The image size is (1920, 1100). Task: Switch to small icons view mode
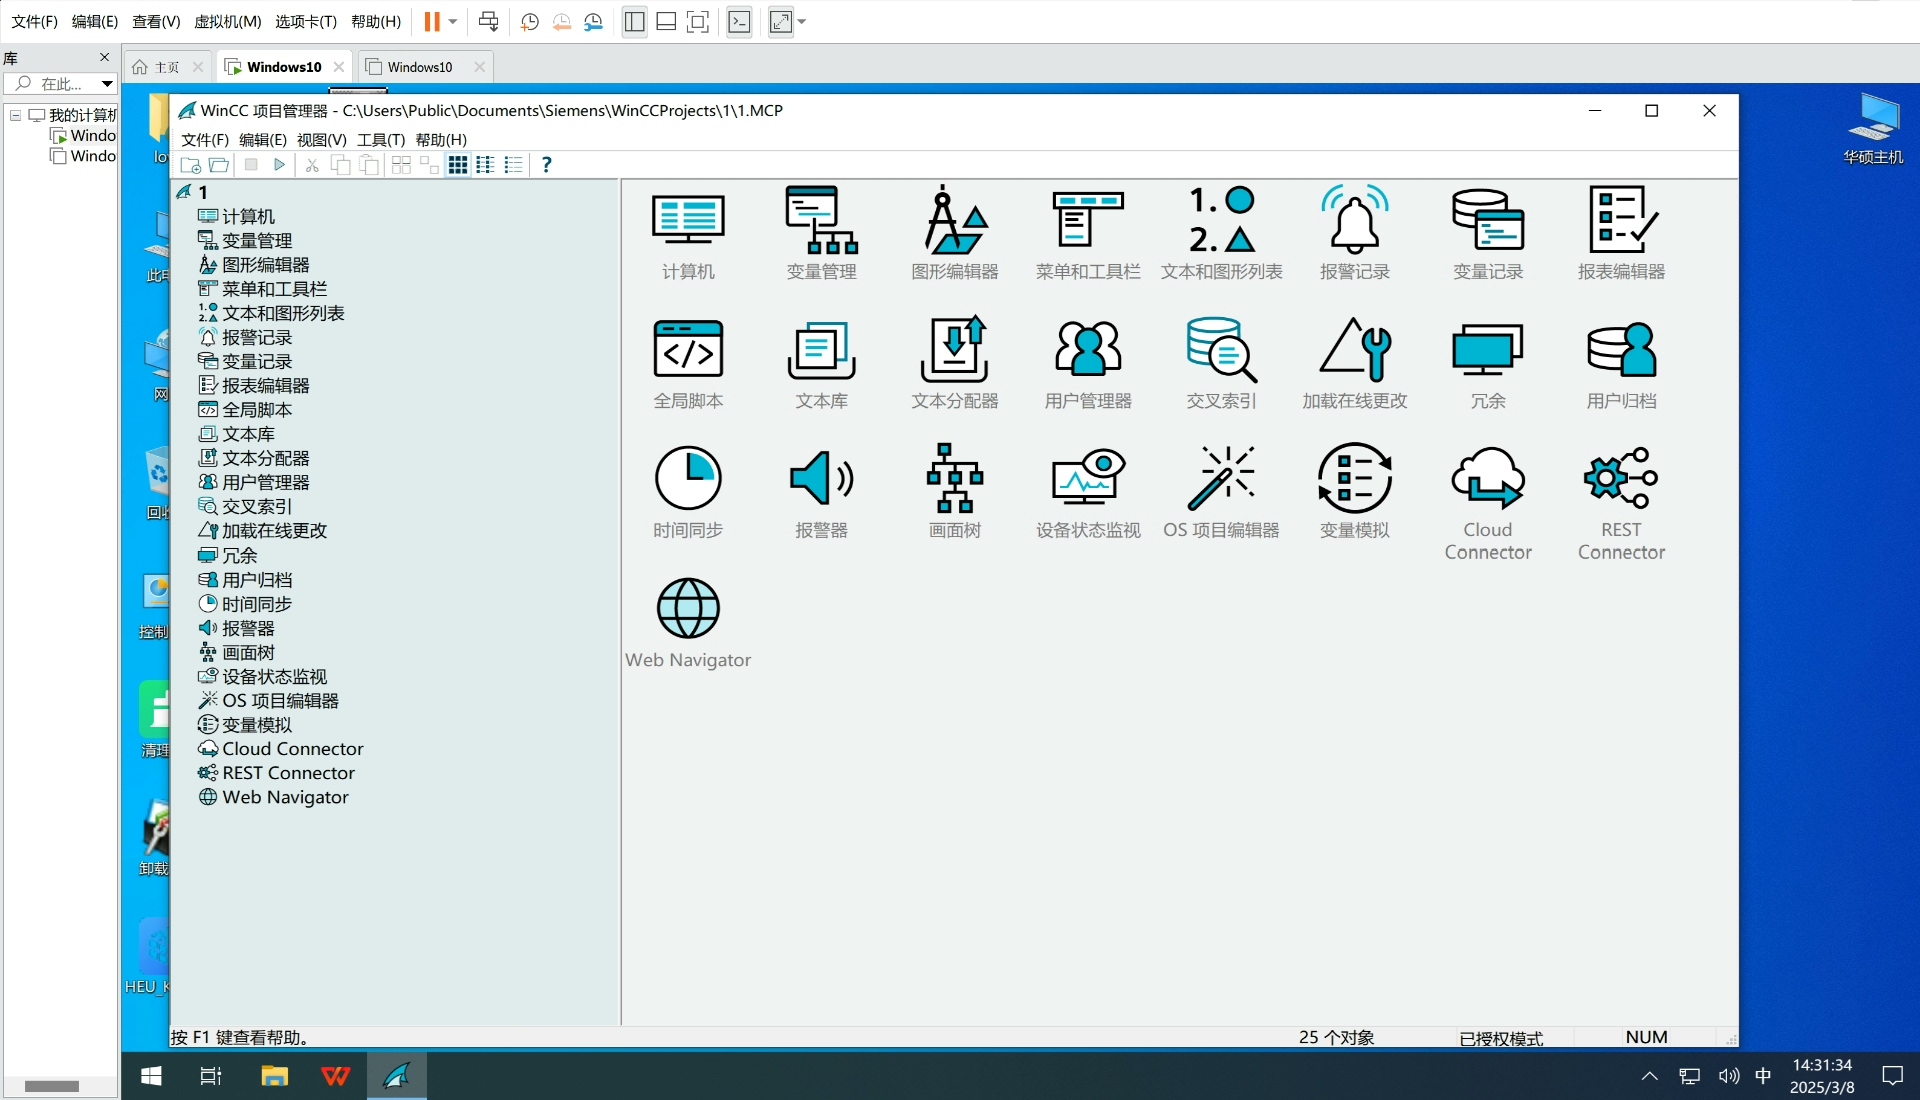(486, 165)
